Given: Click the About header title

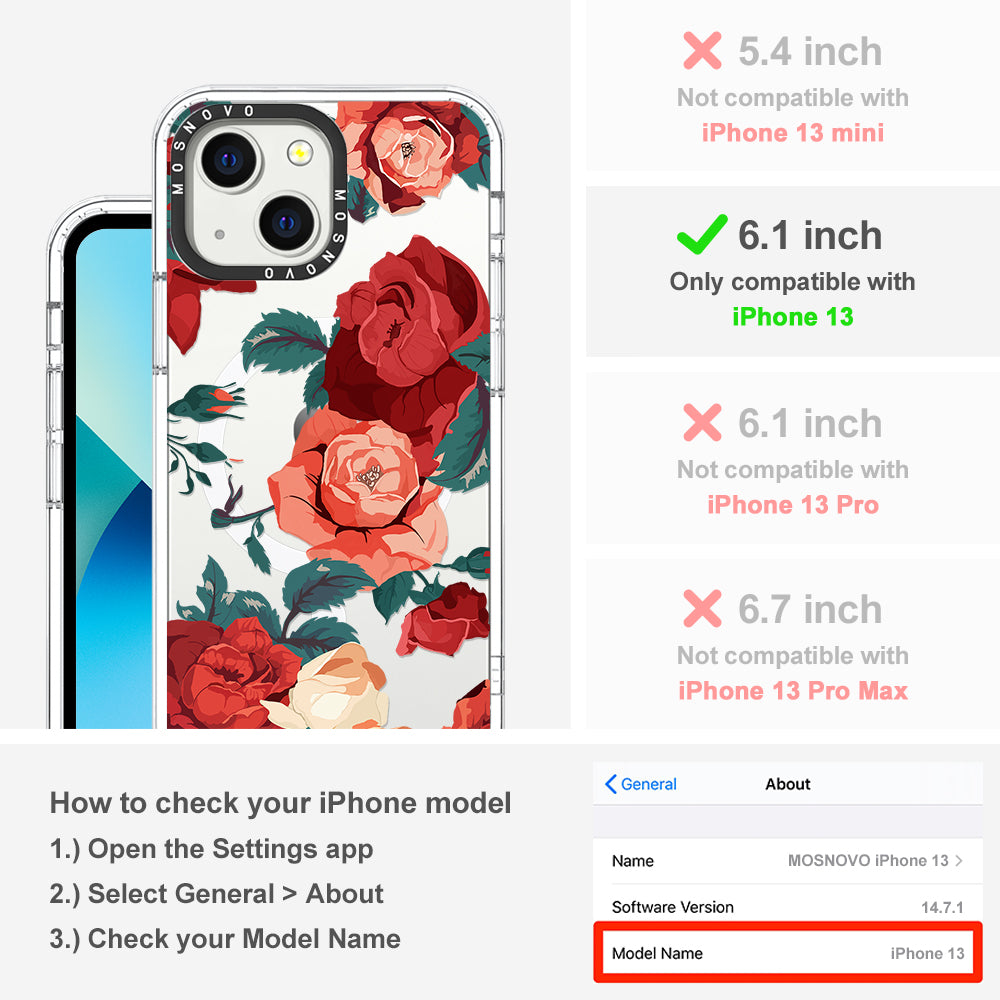Looking at the screenshot, I should (x=788, y=784).
